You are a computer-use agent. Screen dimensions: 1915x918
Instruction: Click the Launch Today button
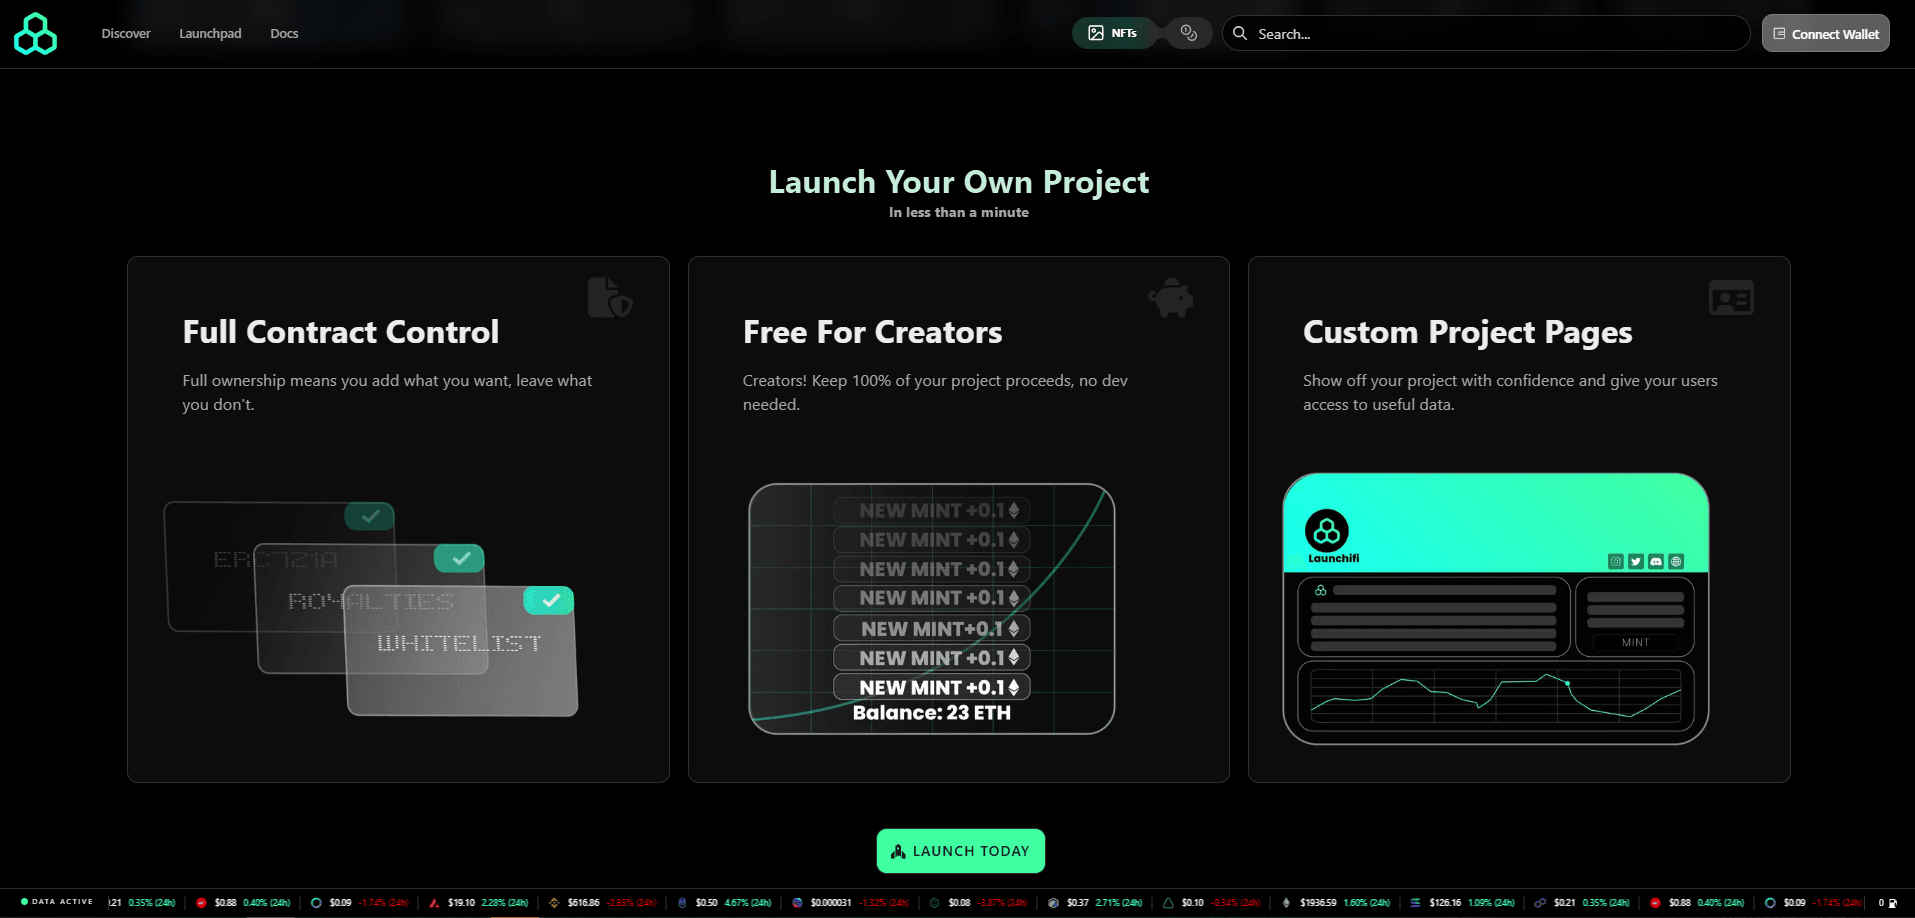960,850
